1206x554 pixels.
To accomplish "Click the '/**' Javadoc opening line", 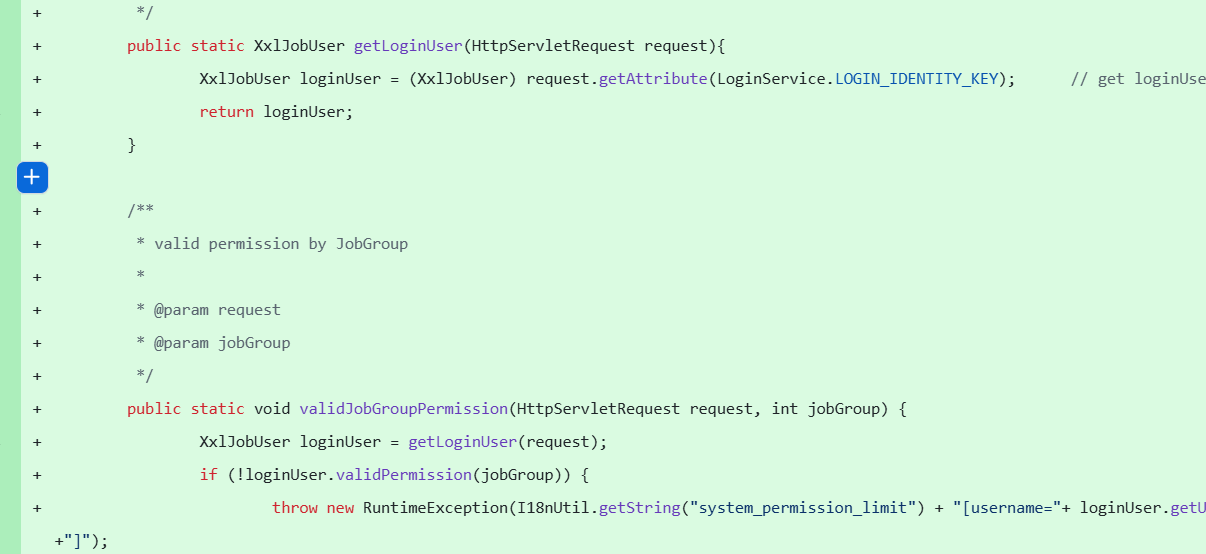I will click(140, 211).
